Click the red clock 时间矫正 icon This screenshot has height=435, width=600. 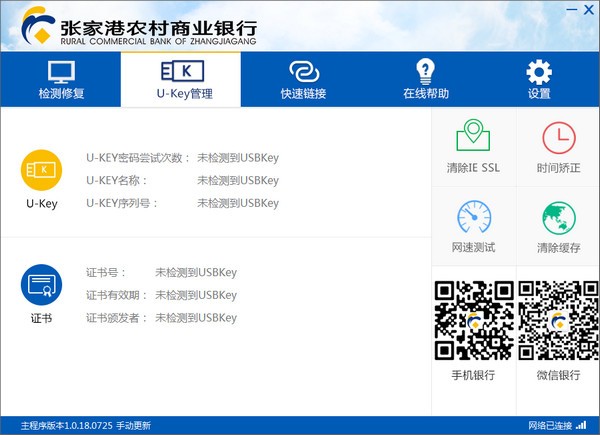click(x=559, y=138)
